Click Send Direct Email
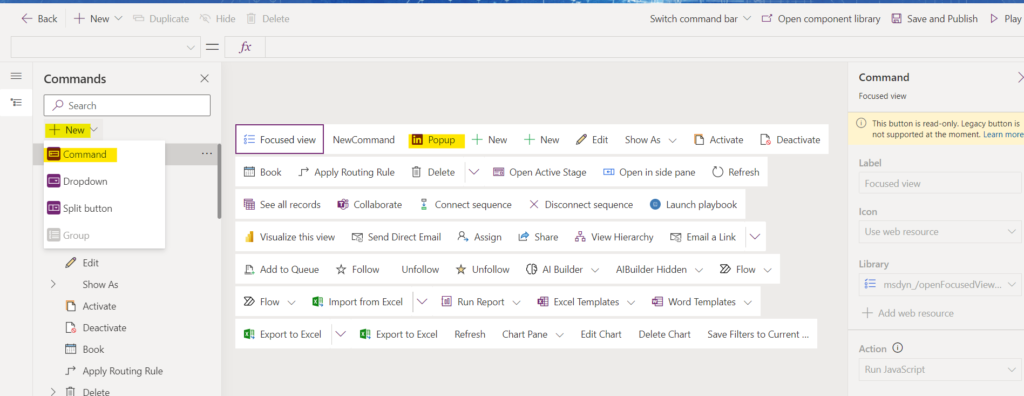Image resolution: width=1024 pixels, height=396 pixels. (x=396, y=237)
